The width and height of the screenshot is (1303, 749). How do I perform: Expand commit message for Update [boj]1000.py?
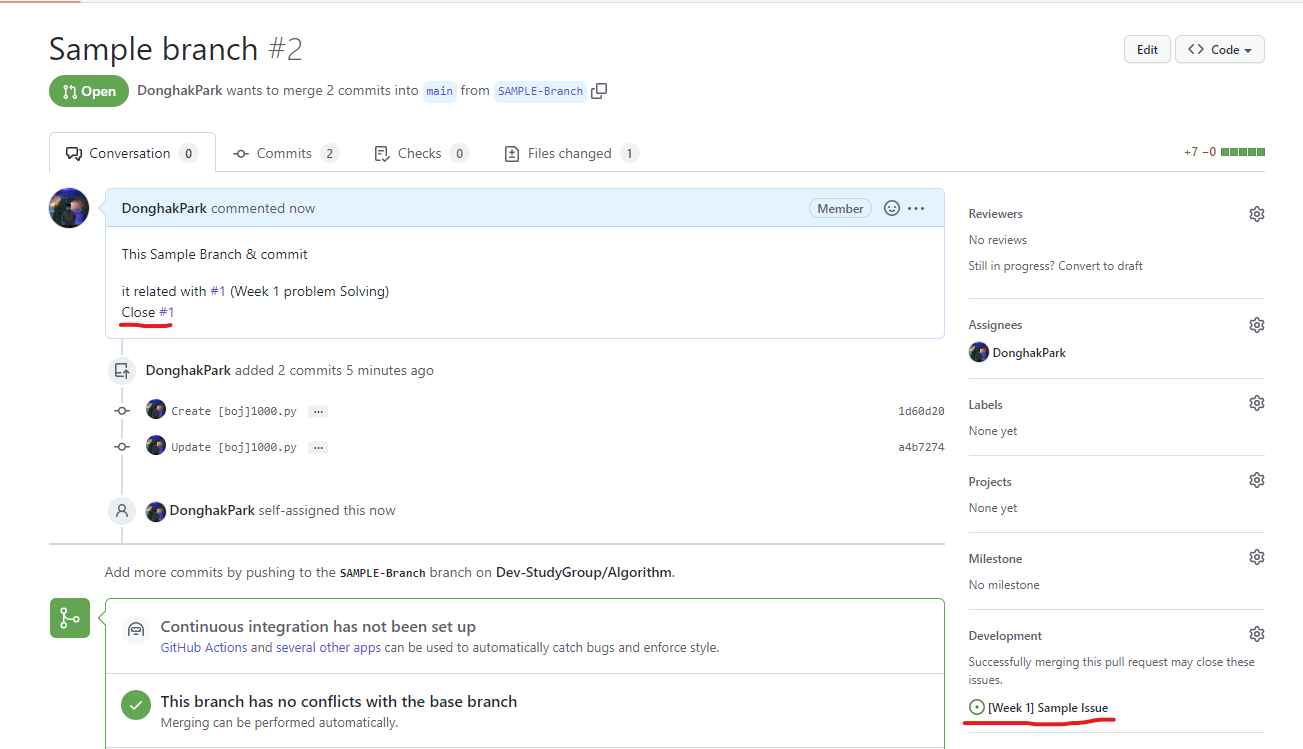click(x=318, y=447)
